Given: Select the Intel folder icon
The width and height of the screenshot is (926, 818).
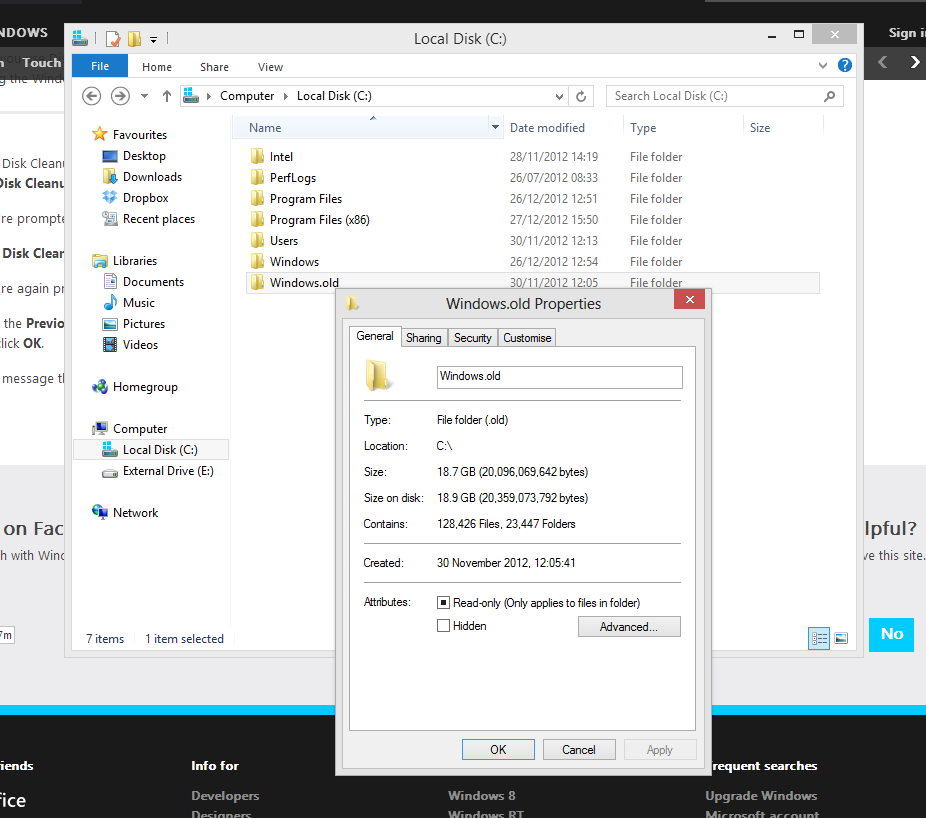Looking at the screenshot, I should (257, 157).
